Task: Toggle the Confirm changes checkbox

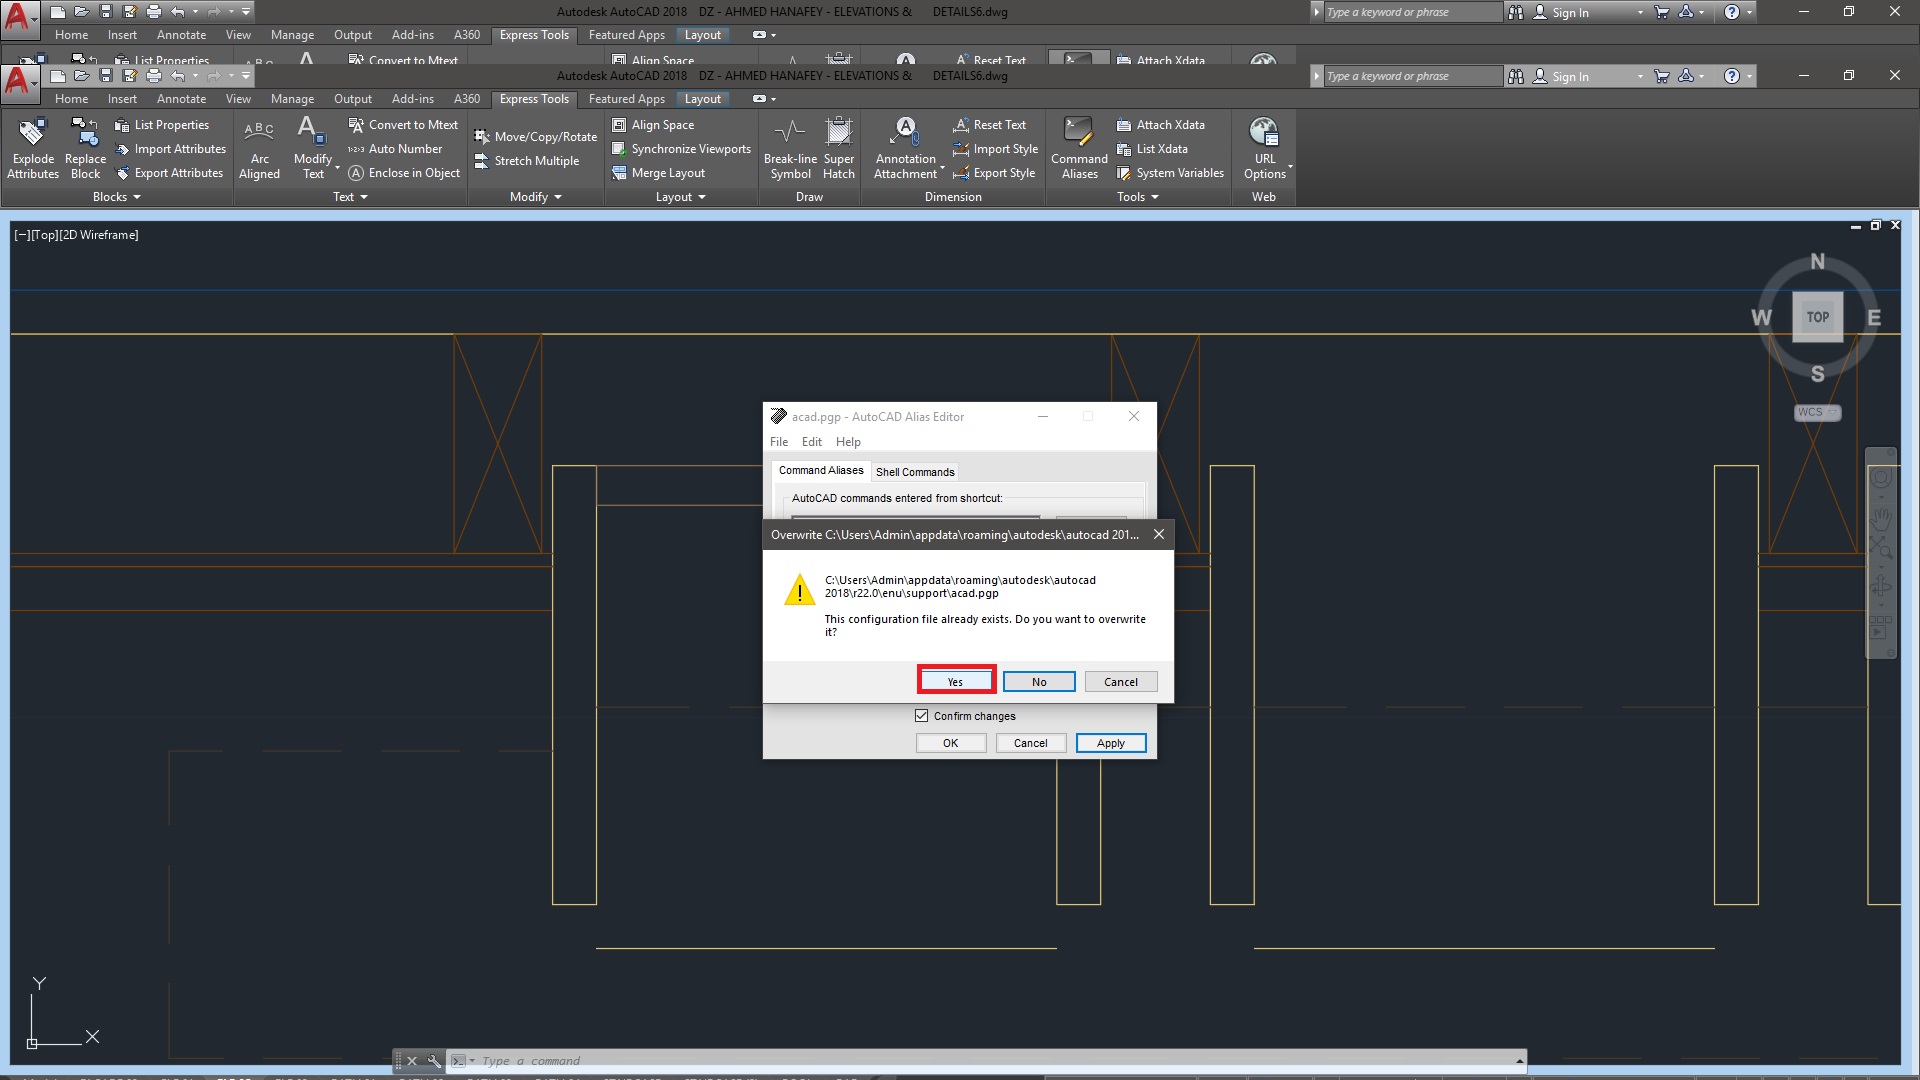Action: 922,716
